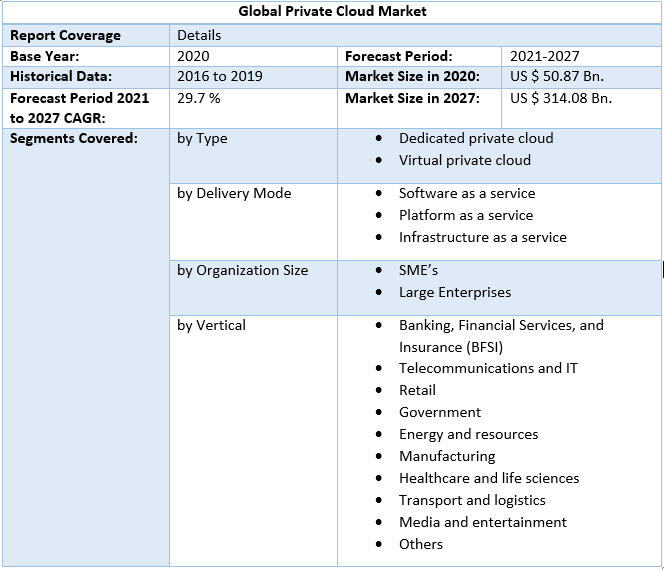Select the by Vertical segment cell
664x570 pixels.
211,325
